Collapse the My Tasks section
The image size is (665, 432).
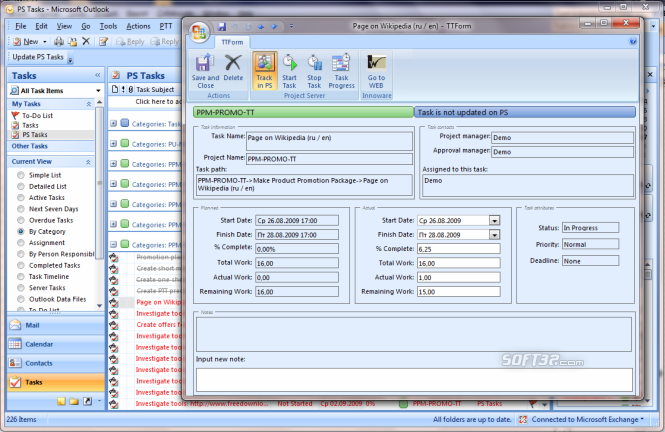[89, 104]
